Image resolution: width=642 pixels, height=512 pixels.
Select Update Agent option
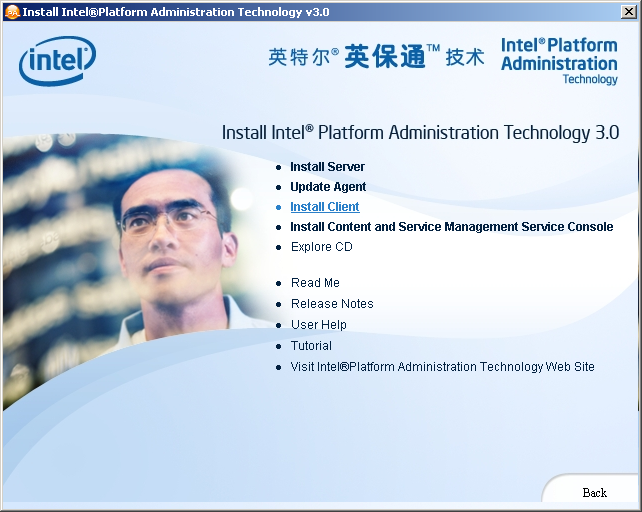(x=328, y=187)
